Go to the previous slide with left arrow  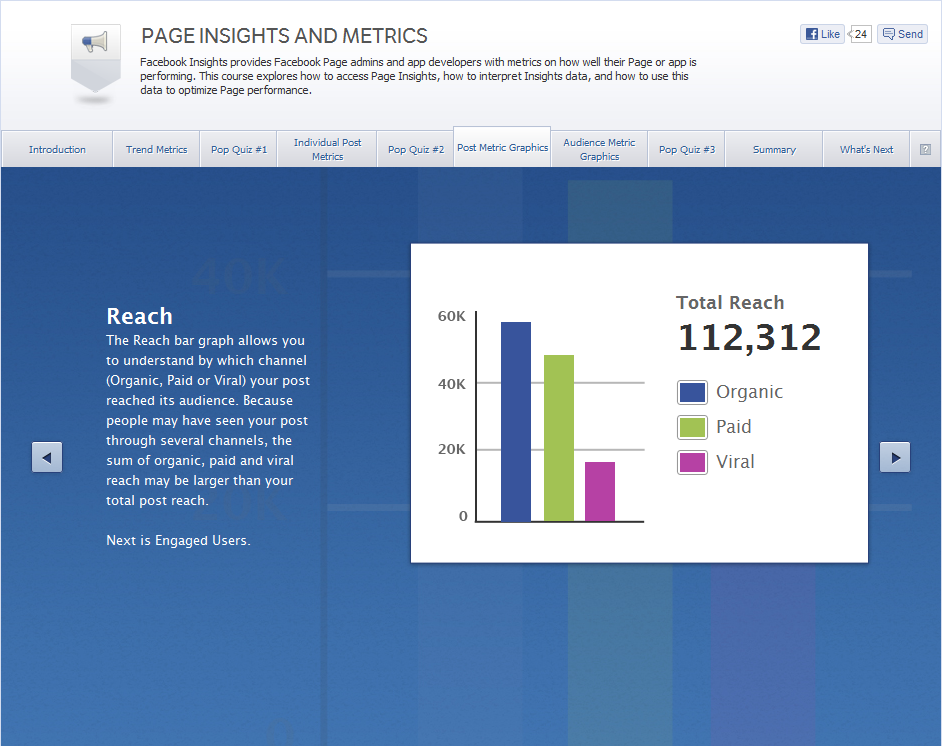pyautogui.click(x=47, y=457)
